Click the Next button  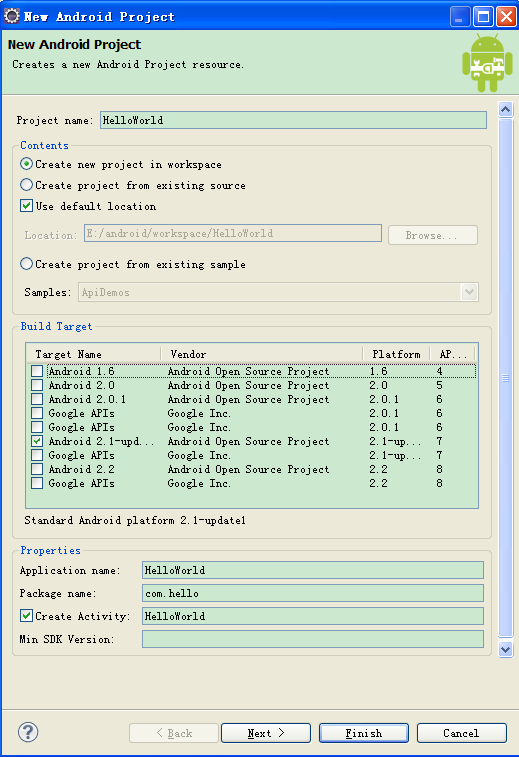[x=266, y=733]
